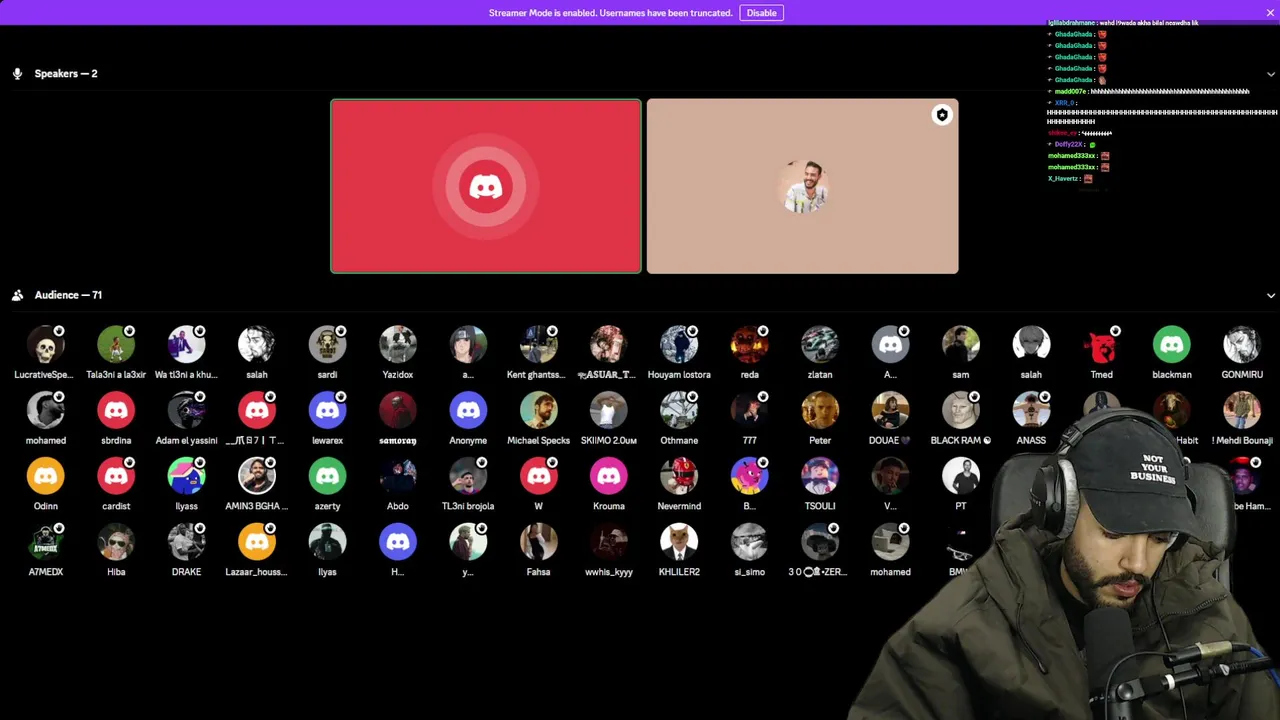Click the Speakers microphone icon
This screenshot has height=720, width=1280.
click(17, 74)
